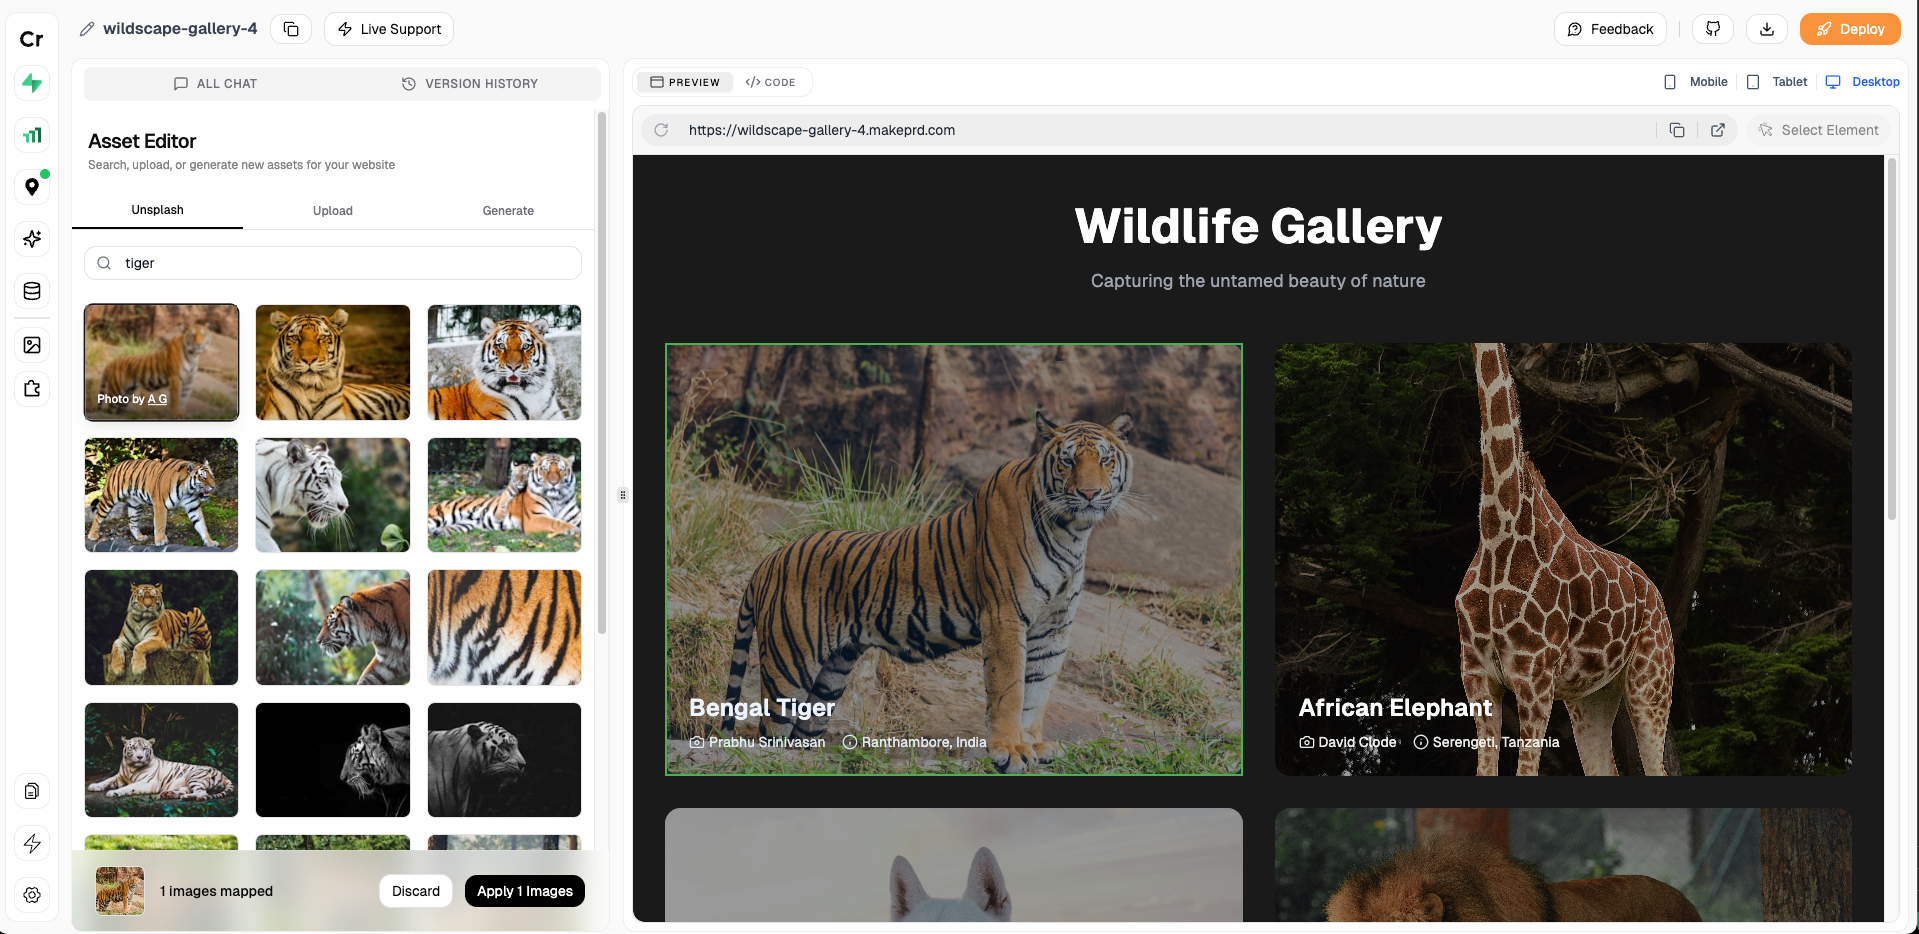Image resolution: width=1919 pixels, height=934 pixels.
Task: Click the location pin icon with green badge
Action: pyautogui.click(x=32, y=186)
